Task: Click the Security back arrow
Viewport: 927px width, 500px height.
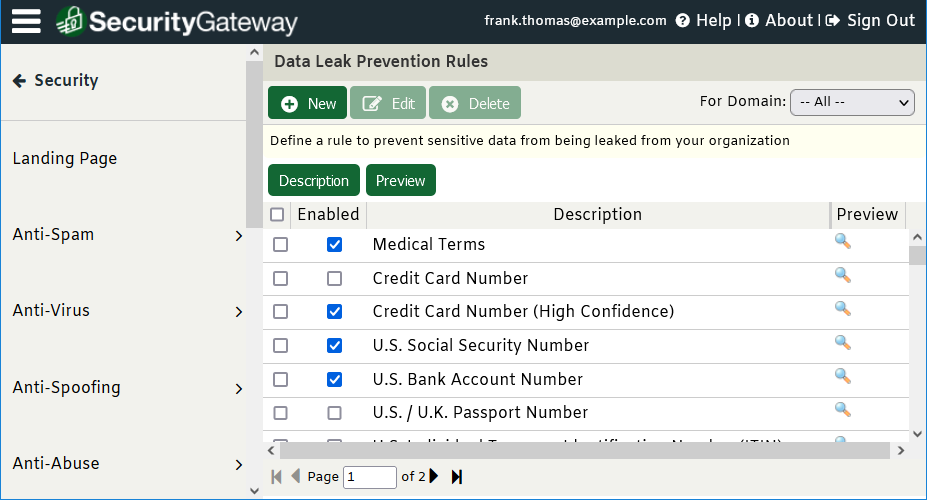Action: click(x=20, y=80)
